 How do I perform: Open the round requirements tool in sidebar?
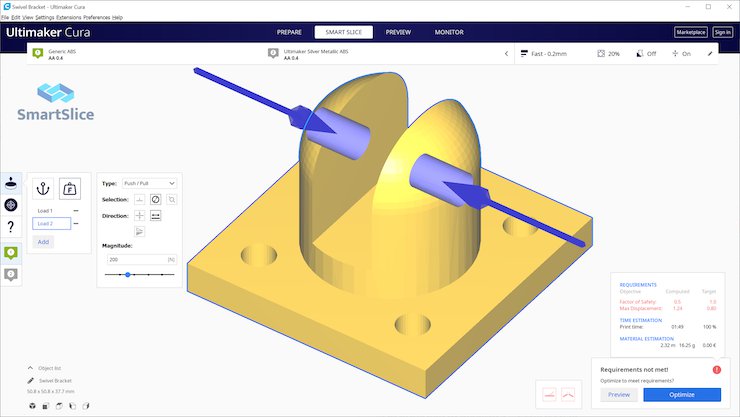[11, 205]
